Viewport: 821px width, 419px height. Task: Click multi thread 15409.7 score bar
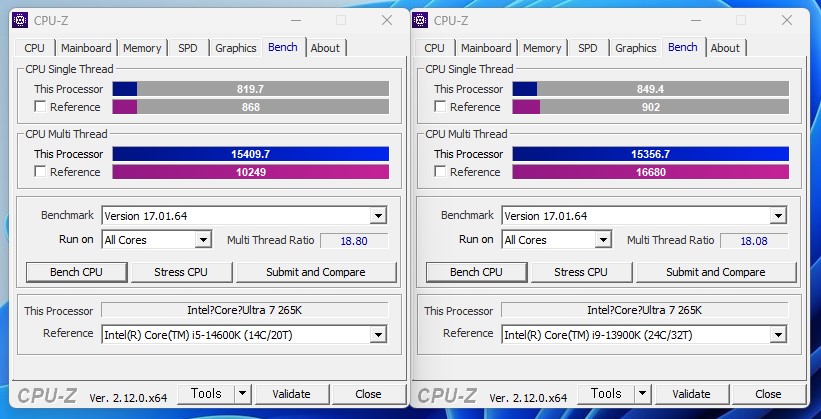pos(251,154)
